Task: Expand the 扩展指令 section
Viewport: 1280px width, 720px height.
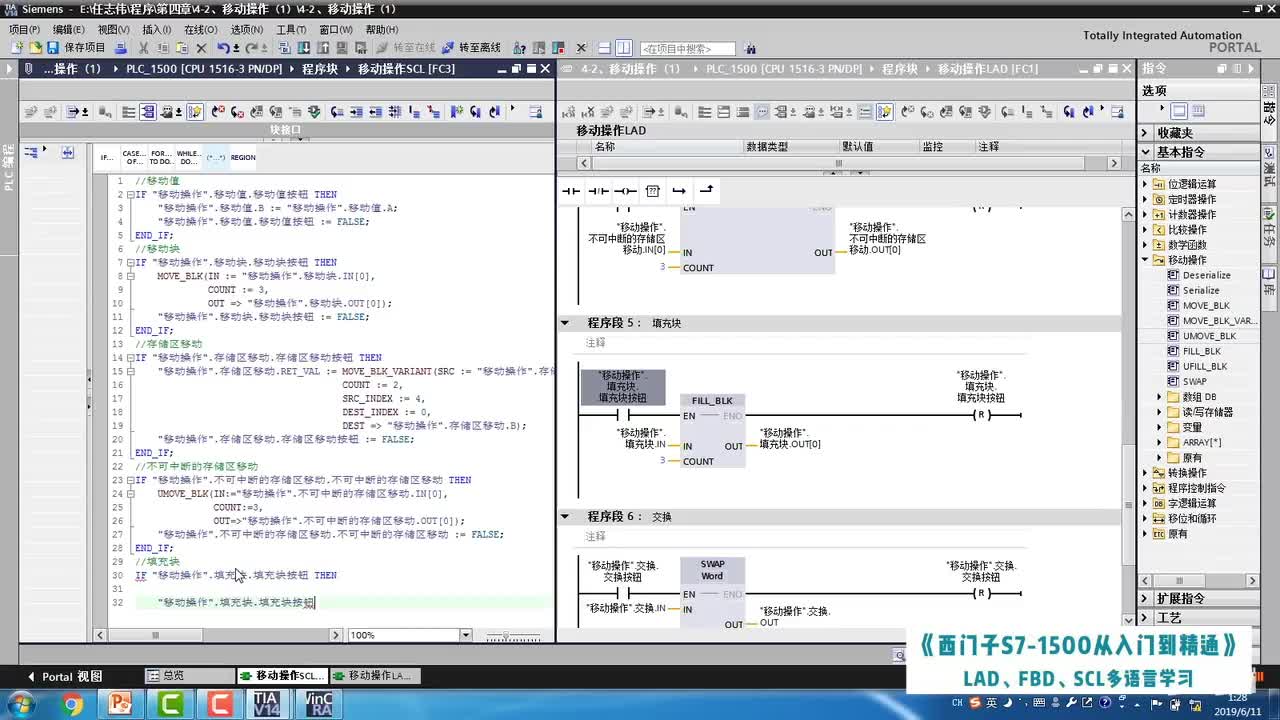Action: (x=1146, y=598)
